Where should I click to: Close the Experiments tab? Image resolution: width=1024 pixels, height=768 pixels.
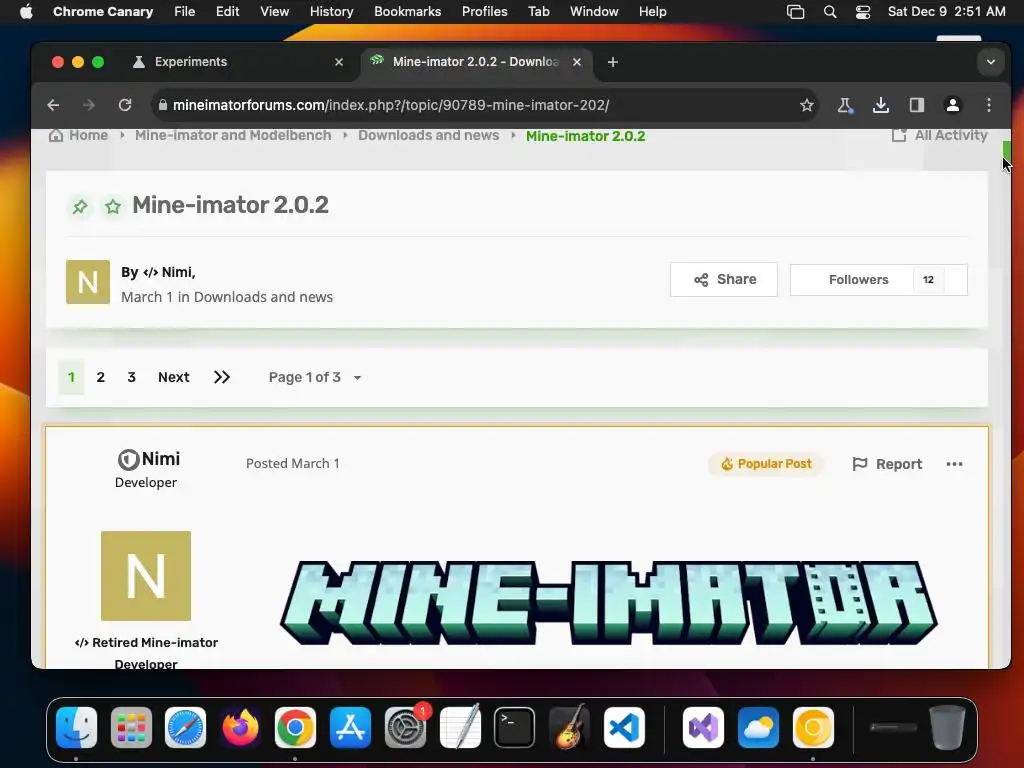pos(339,62)
